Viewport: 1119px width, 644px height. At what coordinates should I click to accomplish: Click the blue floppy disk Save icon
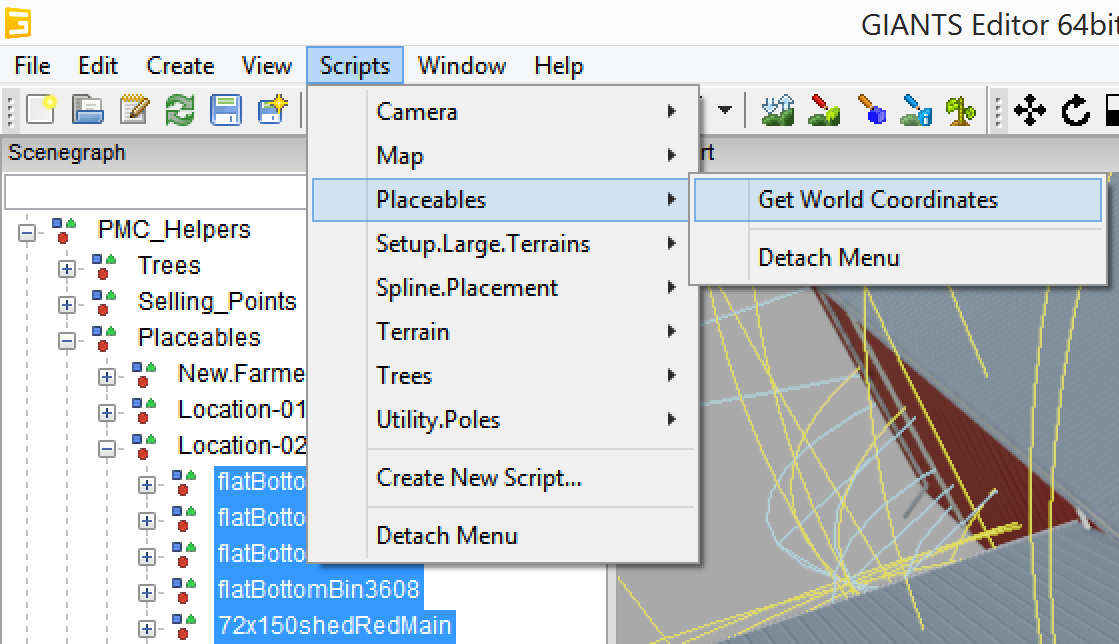[x=226, y=110]
